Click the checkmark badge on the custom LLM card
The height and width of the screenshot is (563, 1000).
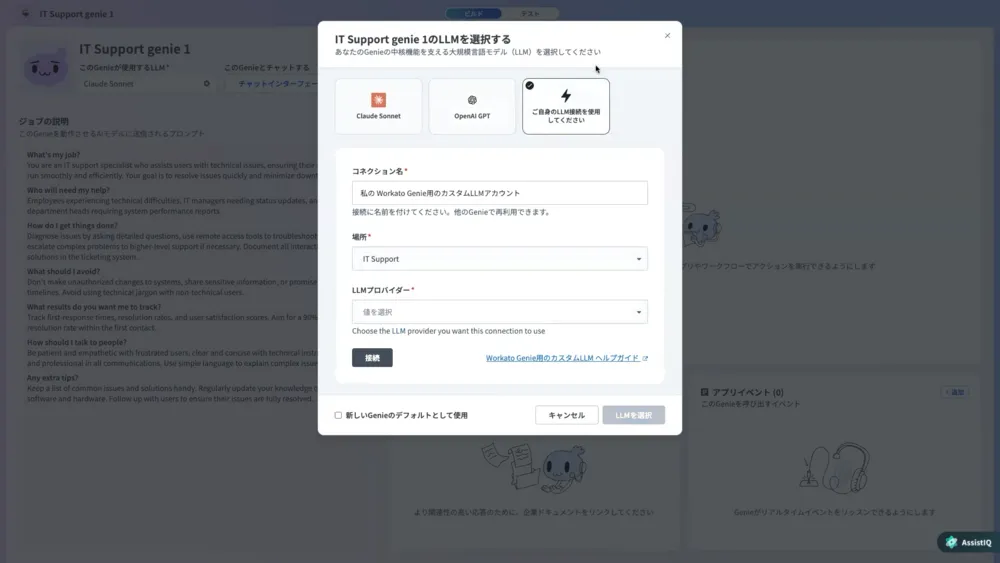pyautogui.click(x=529, y=85)
